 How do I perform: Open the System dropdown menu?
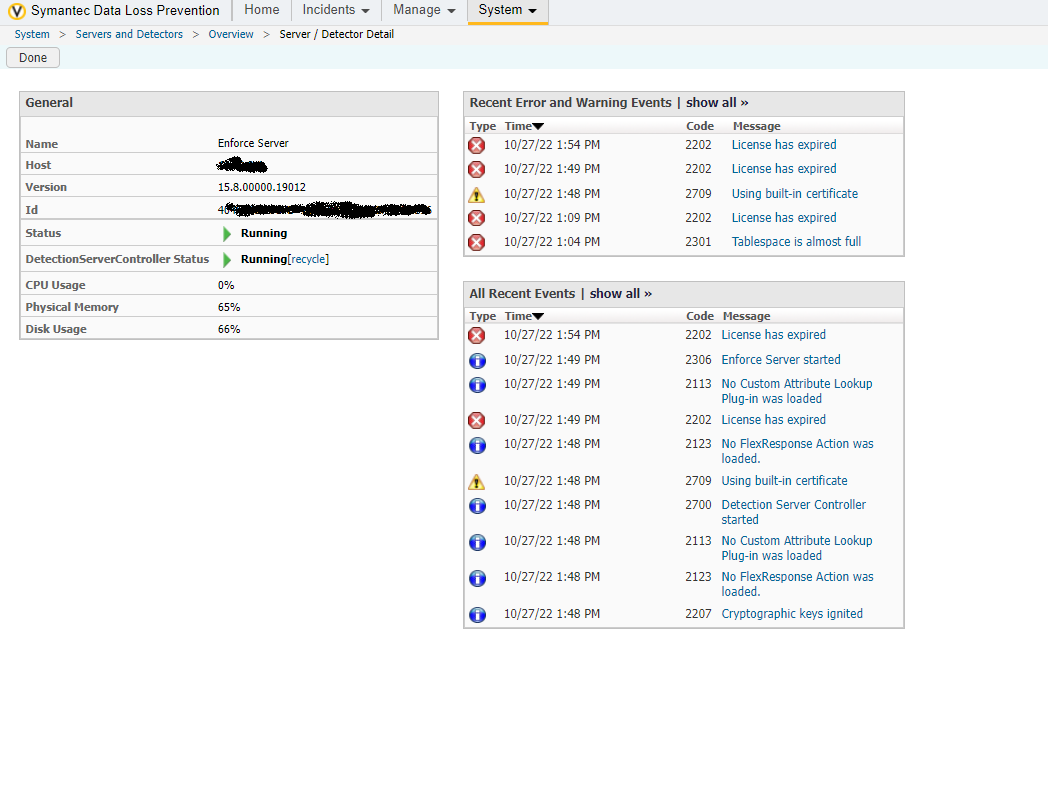(x=507, y=10)
